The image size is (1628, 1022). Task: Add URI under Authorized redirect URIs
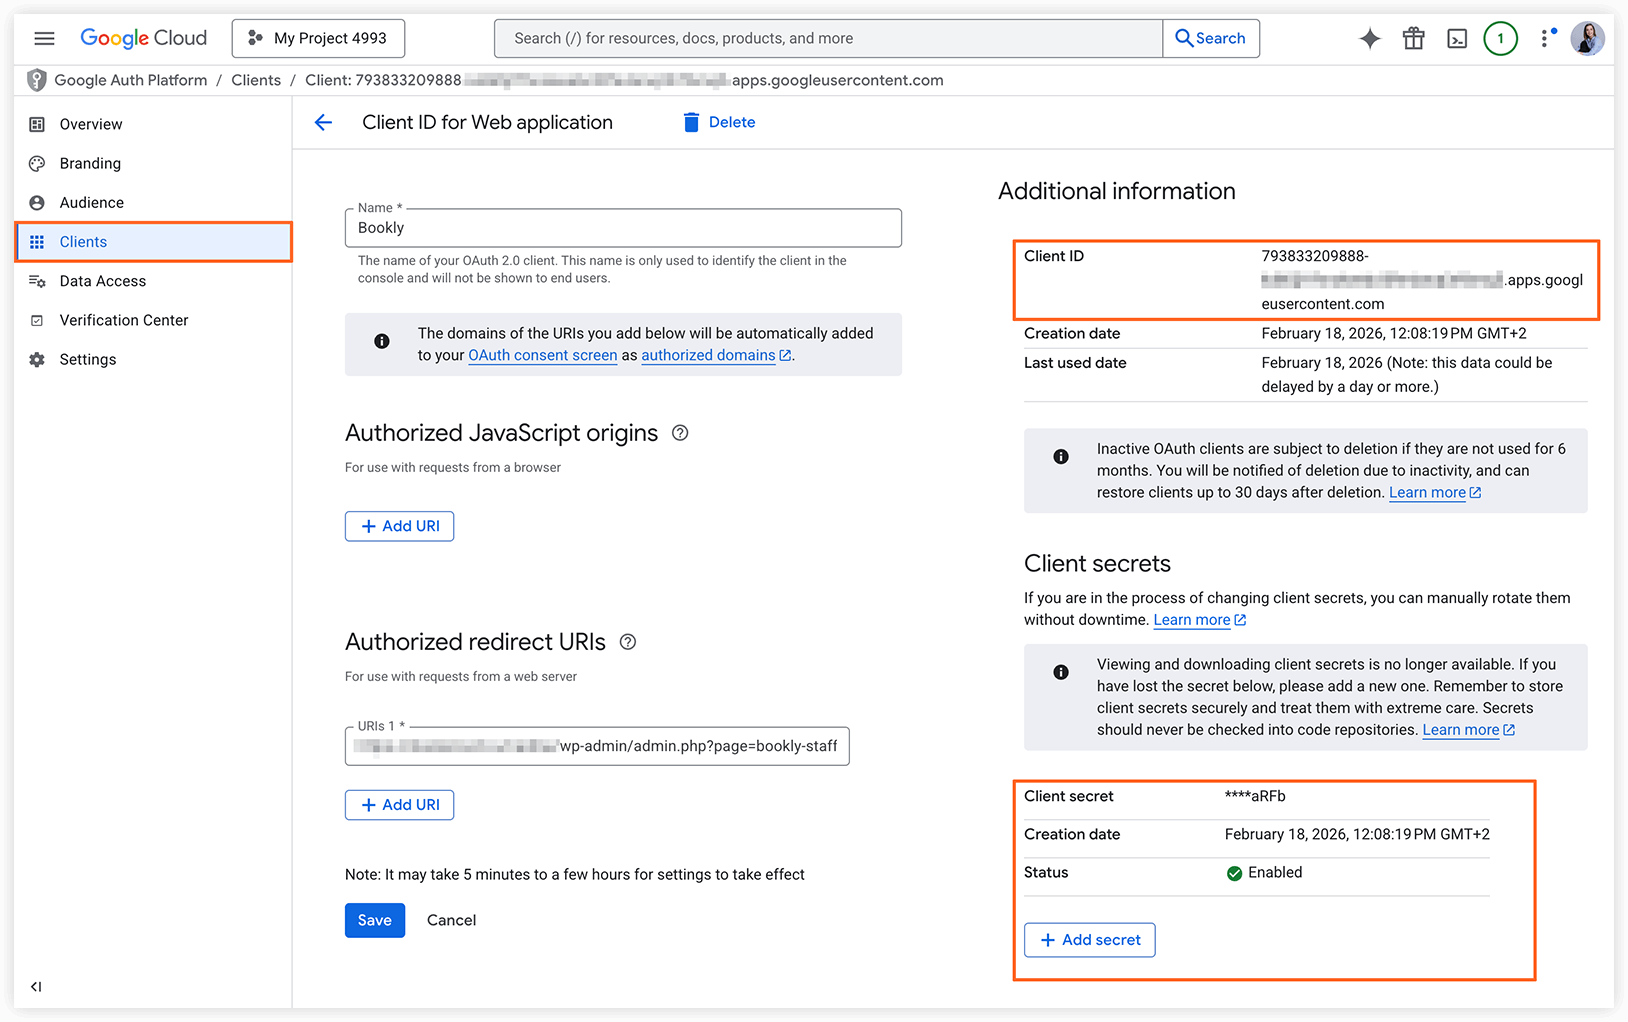coord(399,805)
